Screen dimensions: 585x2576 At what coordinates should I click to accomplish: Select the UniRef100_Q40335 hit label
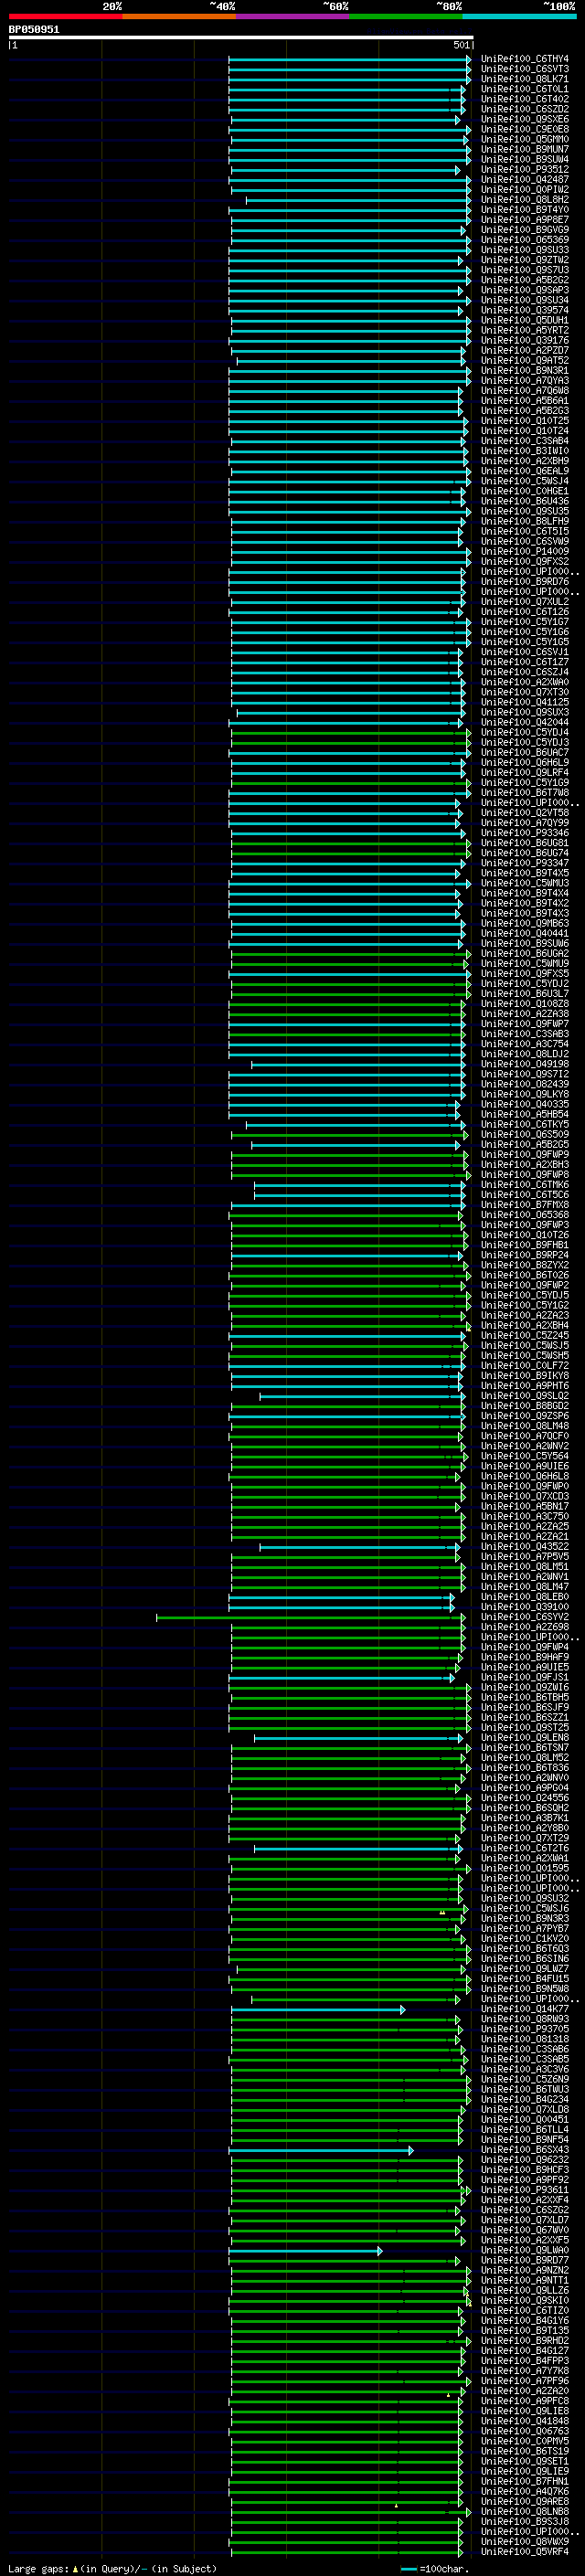pos(524,1105)
